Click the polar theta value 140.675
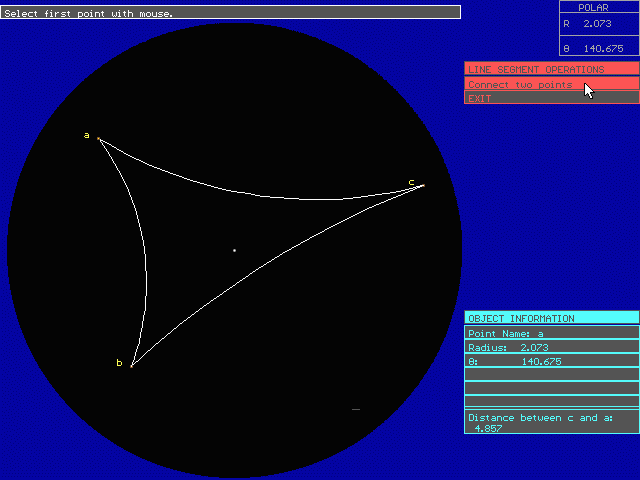Viewport: 640px width, 480px height. tap(603, 49)
